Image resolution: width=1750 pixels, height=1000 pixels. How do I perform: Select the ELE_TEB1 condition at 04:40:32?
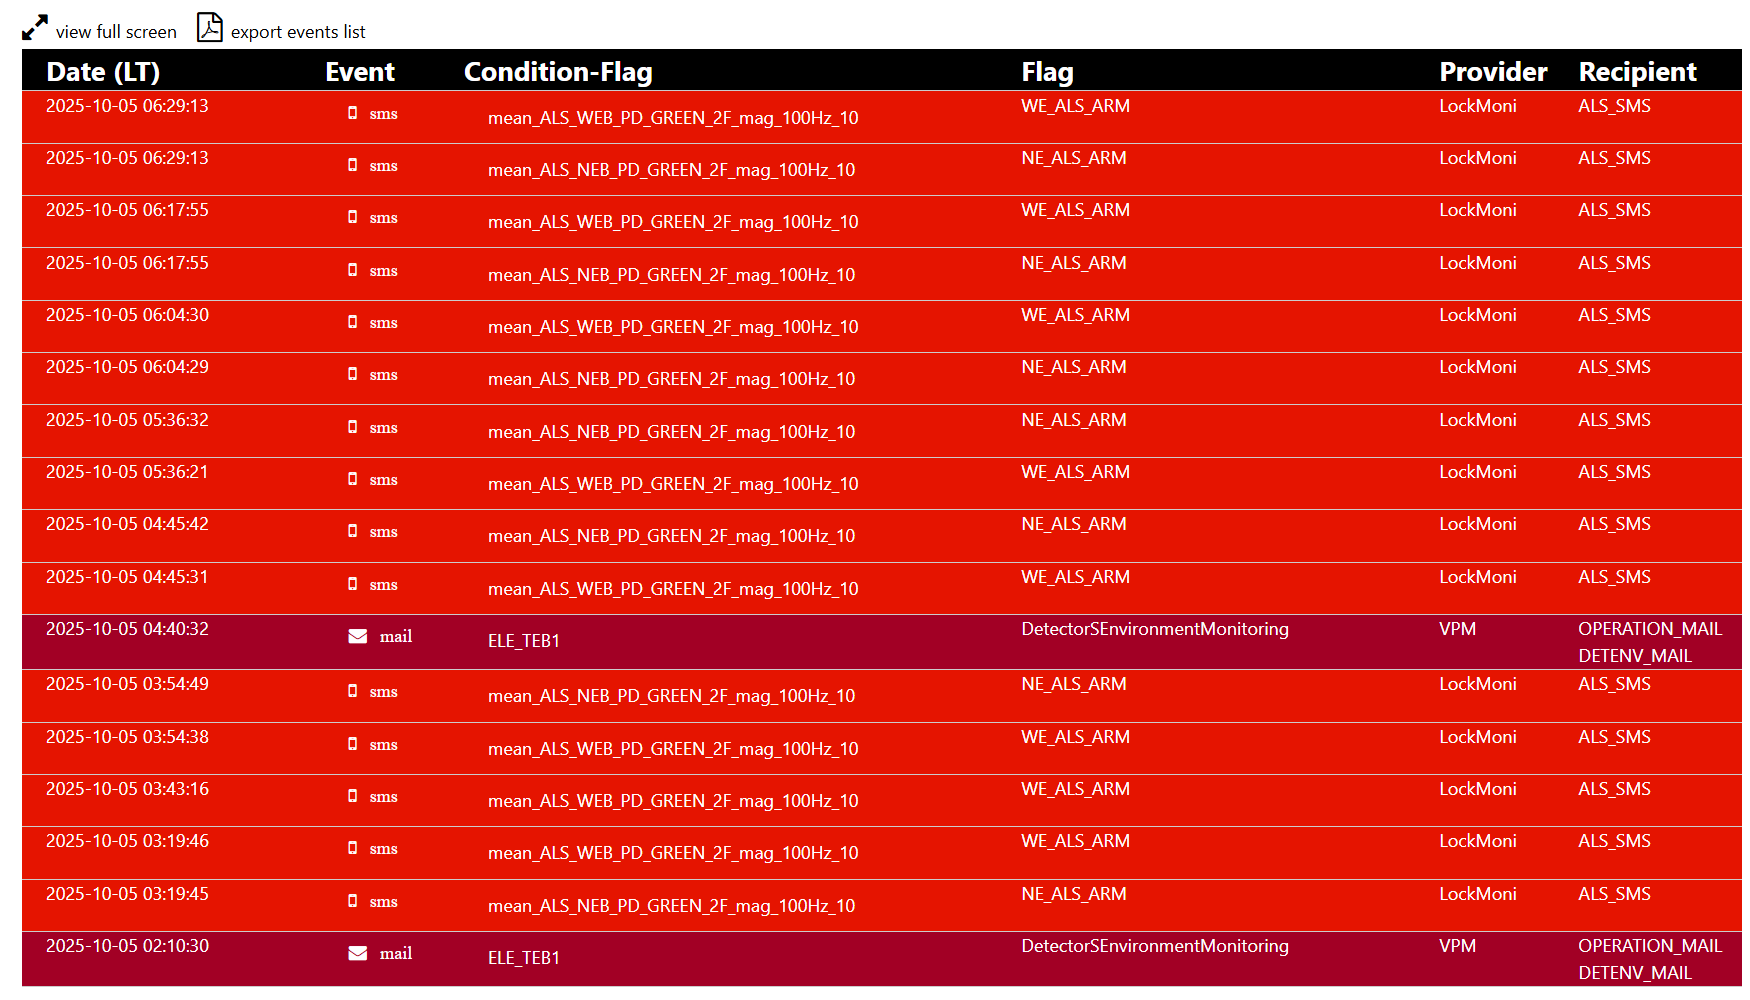[x=524, y=641]
